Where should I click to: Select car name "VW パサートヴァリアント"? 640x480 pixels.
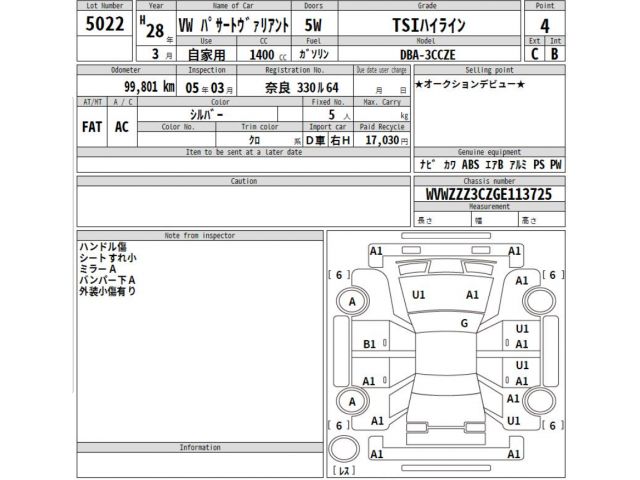pyautogui.click(x=234, y=25)
